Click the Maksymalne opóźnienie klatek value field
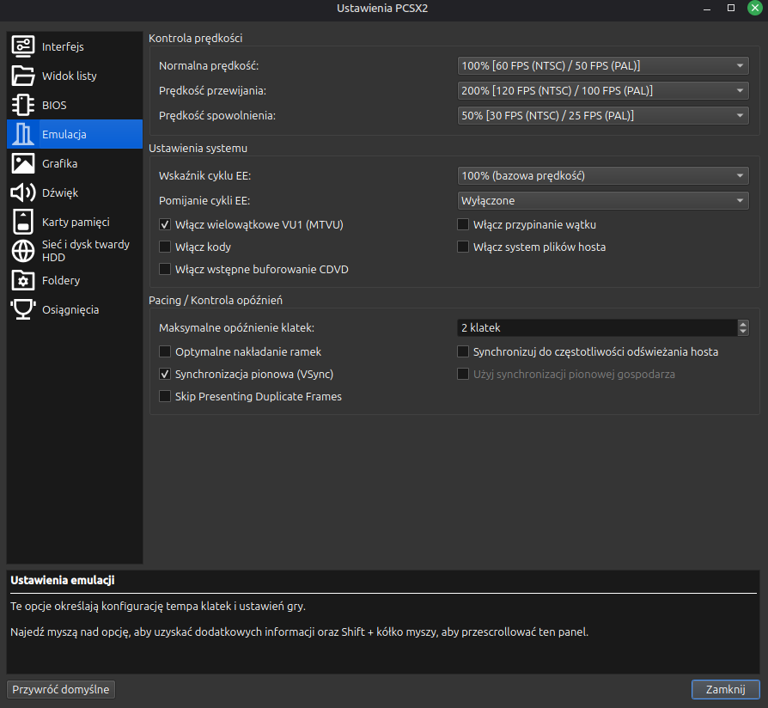Viewport: 768px width, 708px height. [596, 328]
